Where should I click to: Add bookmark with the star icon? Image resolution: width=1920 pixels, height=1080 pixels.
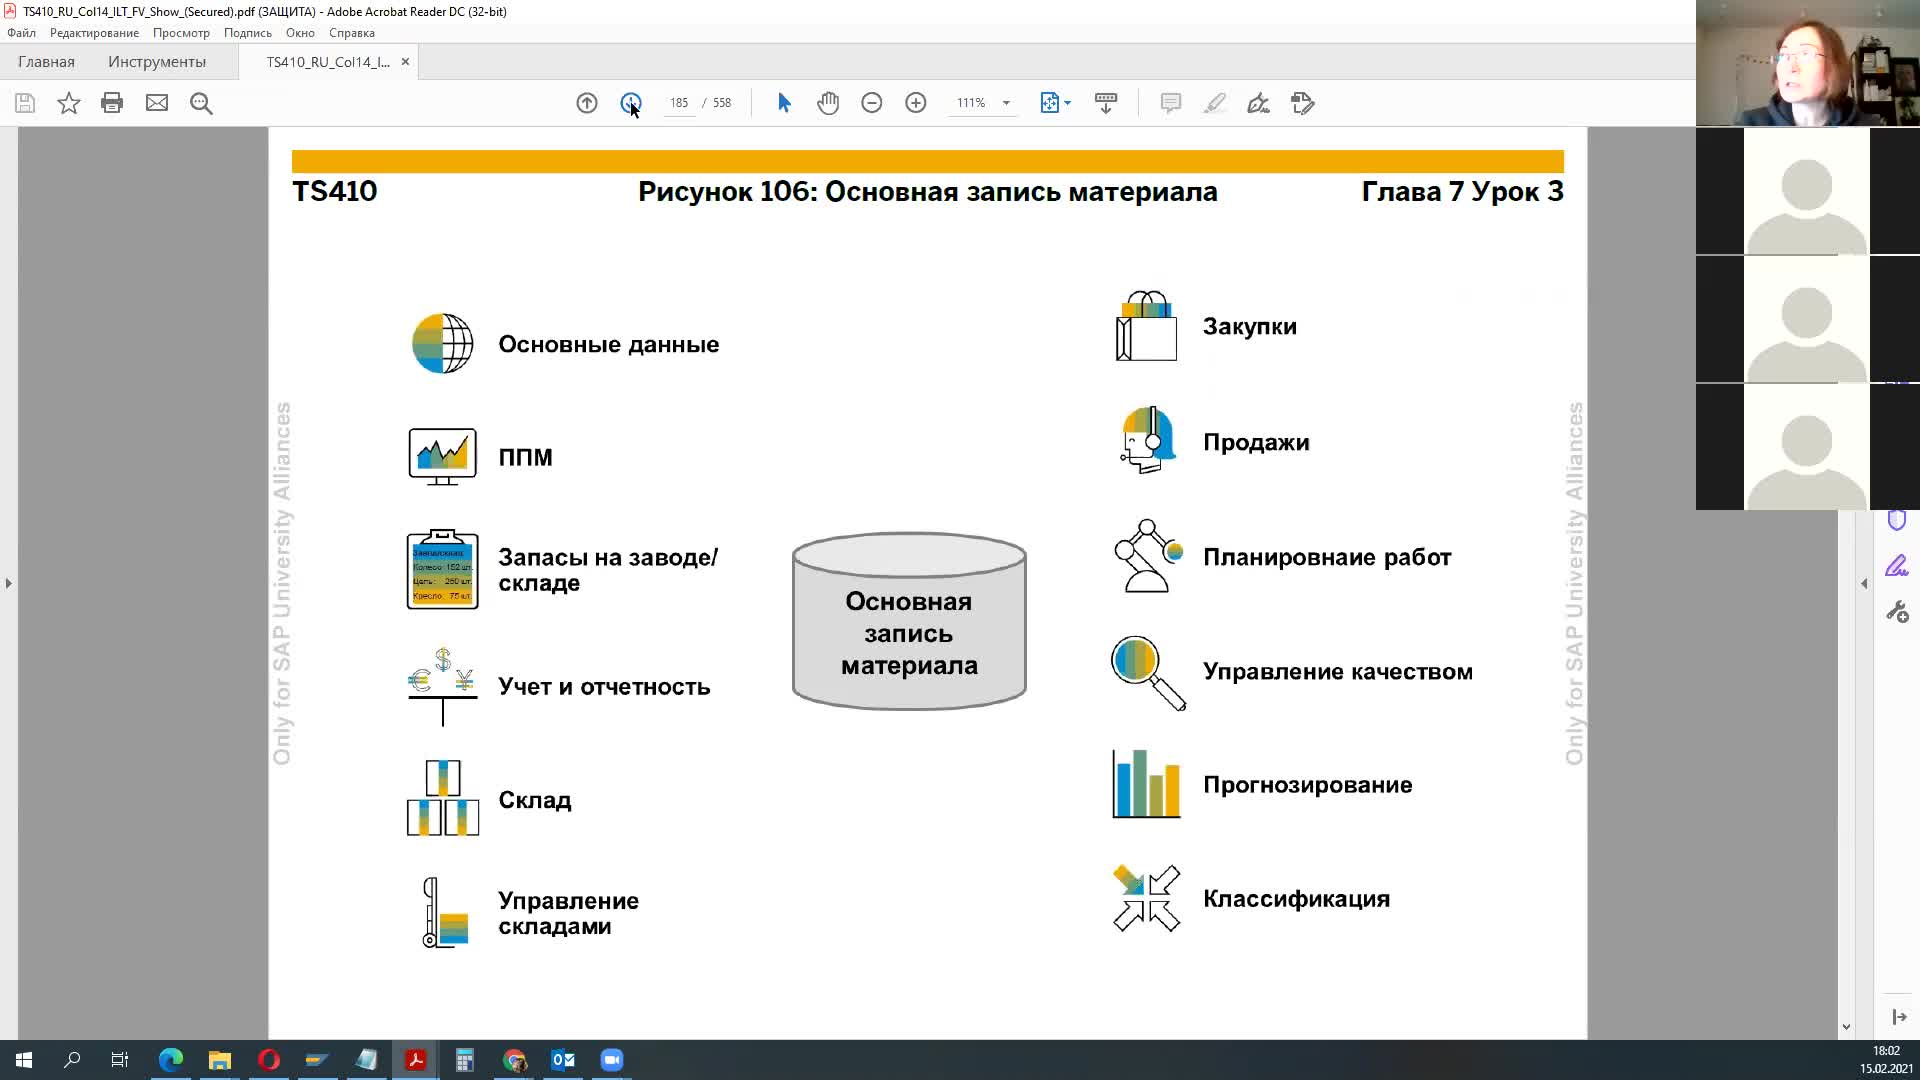(x=68, y=103)
